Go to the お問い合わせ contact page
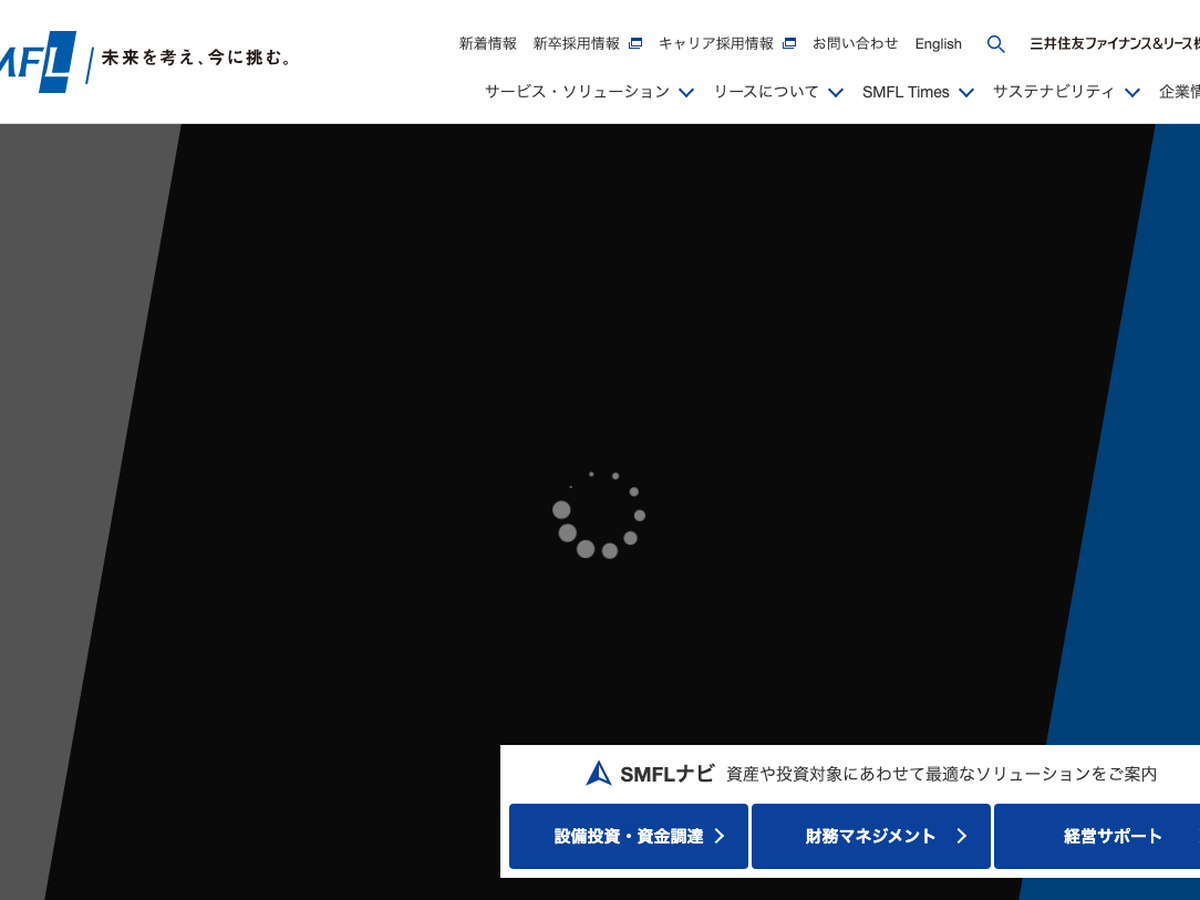Screen dimensions: 1200x900 click(855, 44)
